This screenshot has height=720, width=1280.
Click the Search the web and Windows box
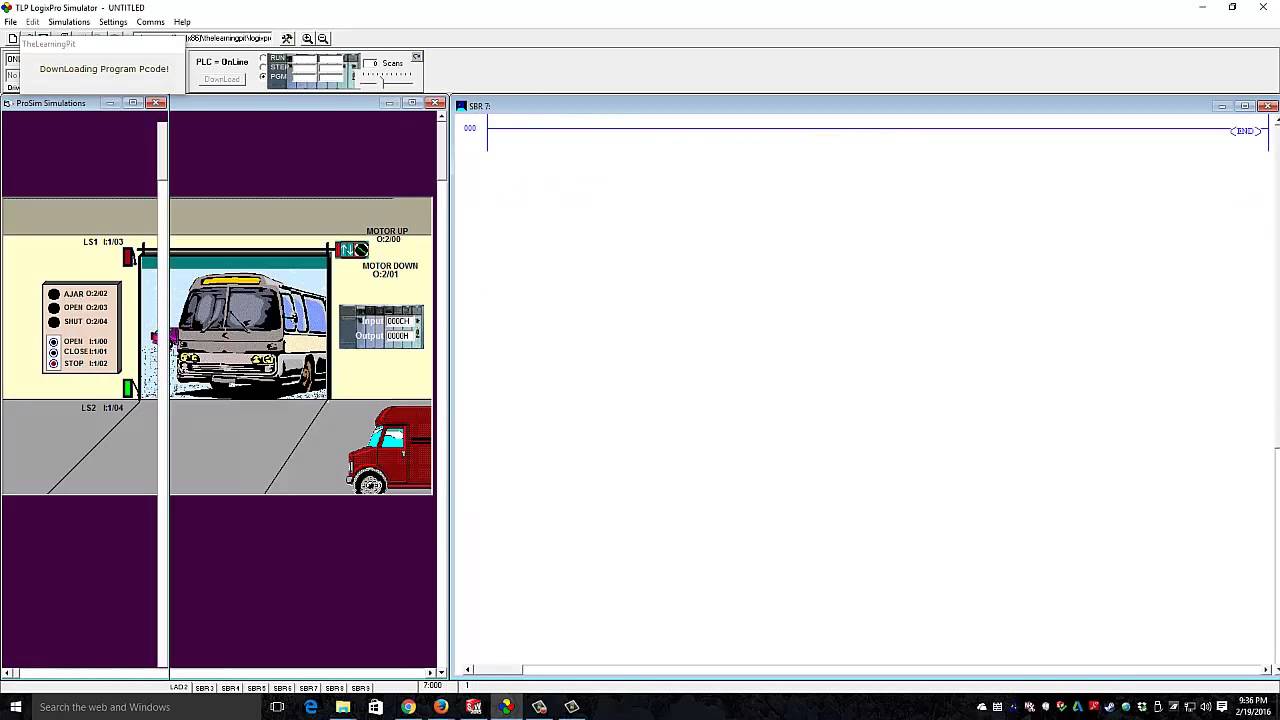(145, 707)
